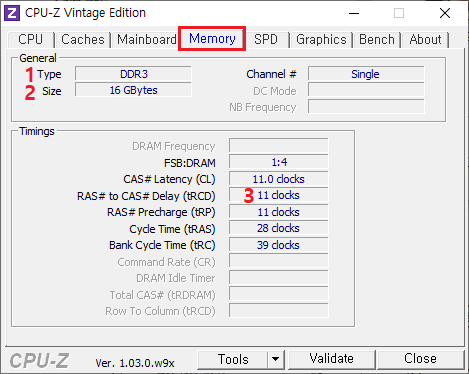Click the empty Row To Column field

(x=279, y=311)
